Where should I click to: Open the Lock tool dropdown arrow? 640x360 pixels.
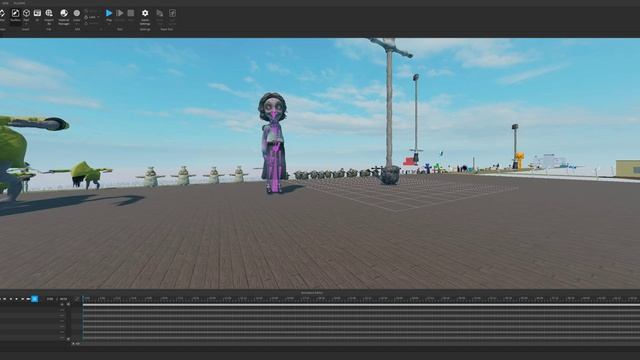coord(98,17)
